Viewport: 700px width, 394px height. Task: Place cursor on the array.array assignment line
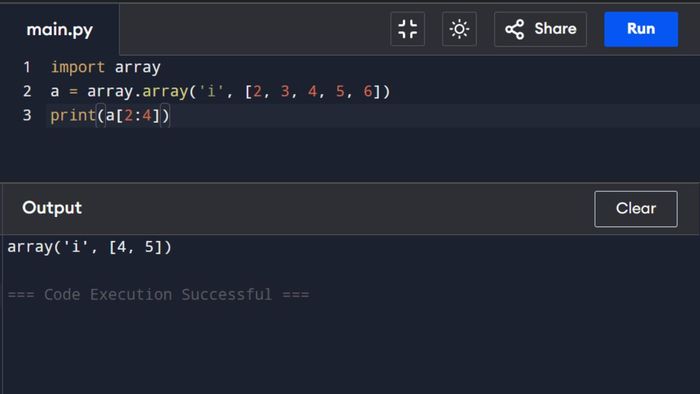[220, 91]
